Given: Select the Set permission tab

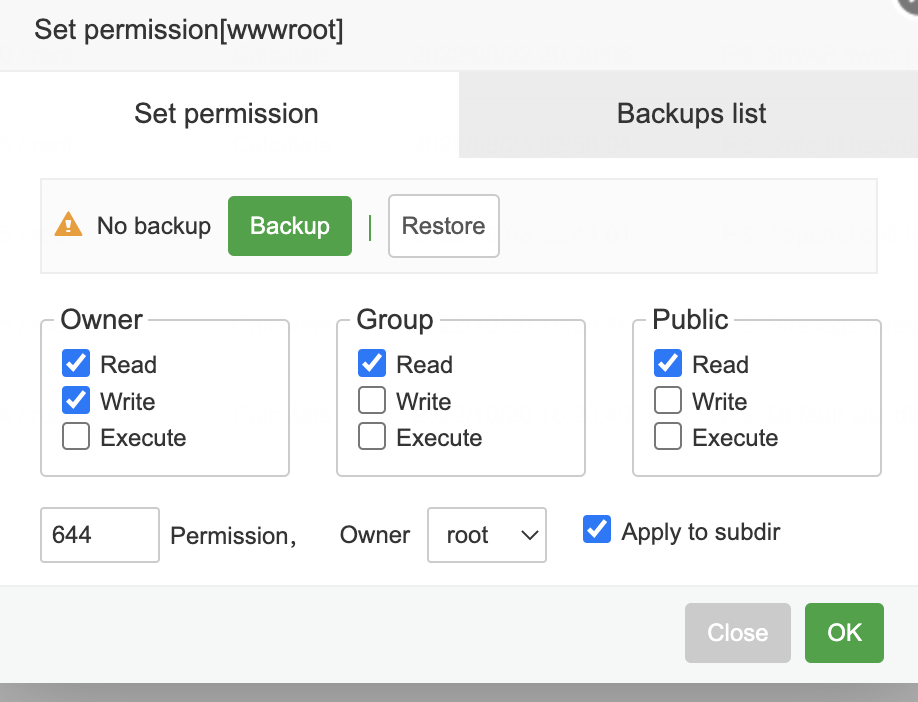Looking at the screenshot, I should [227, 114].
